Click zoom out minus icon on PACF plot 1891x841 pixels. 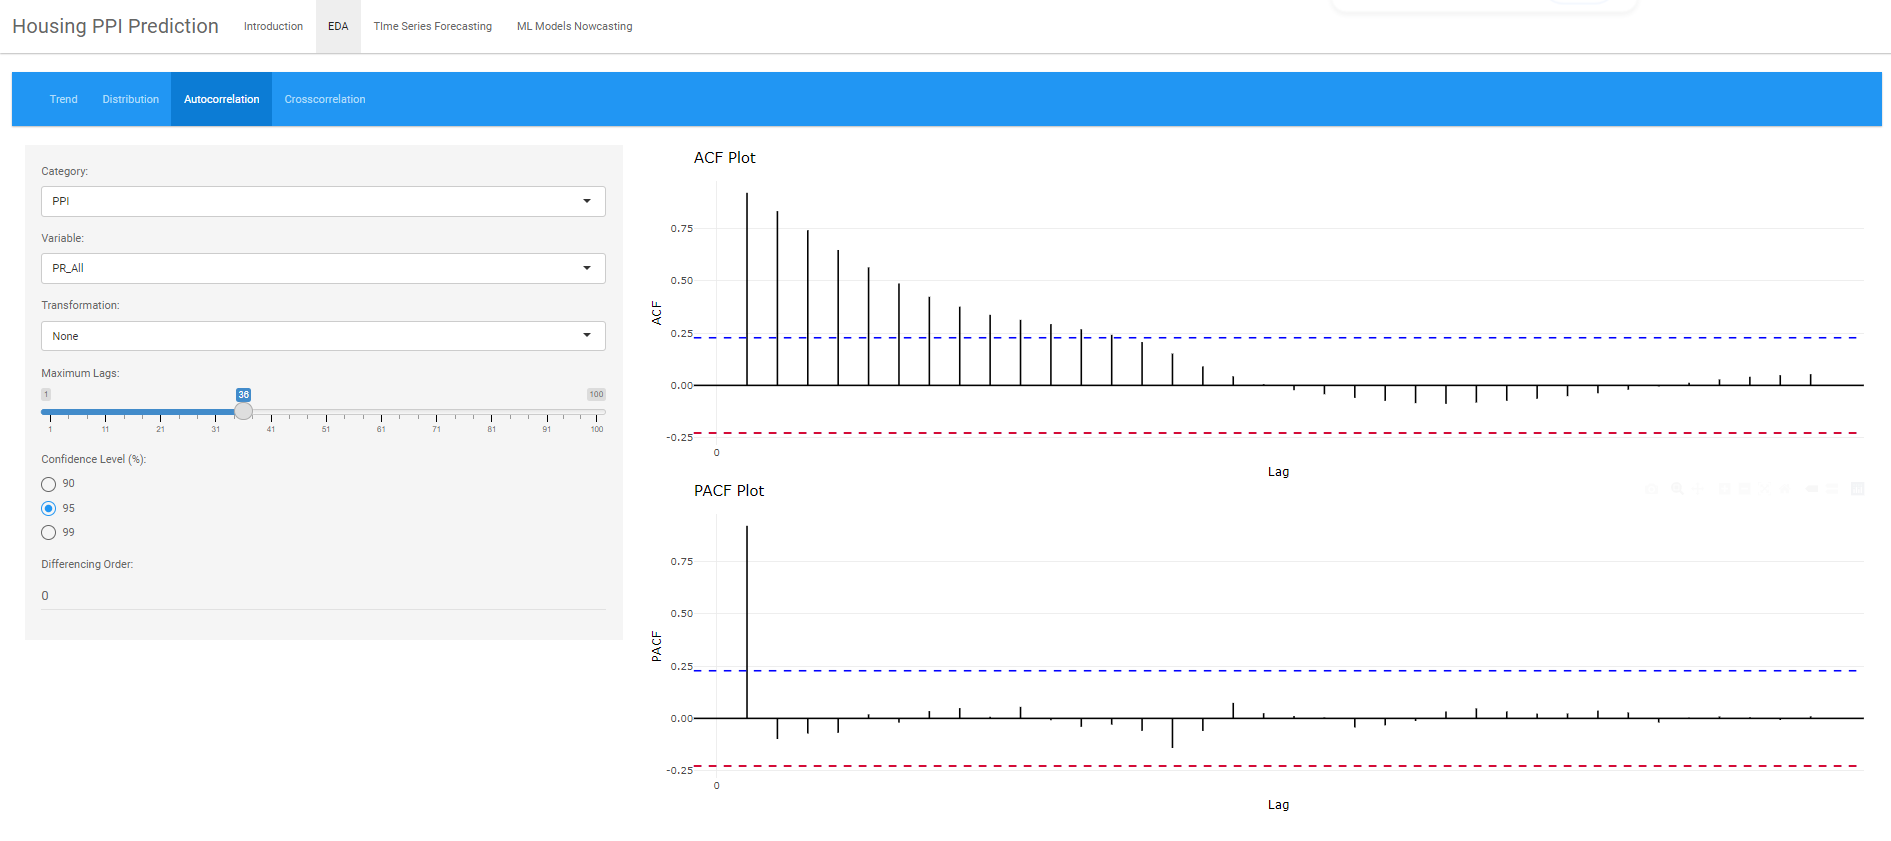click(x=1744, y=489)
